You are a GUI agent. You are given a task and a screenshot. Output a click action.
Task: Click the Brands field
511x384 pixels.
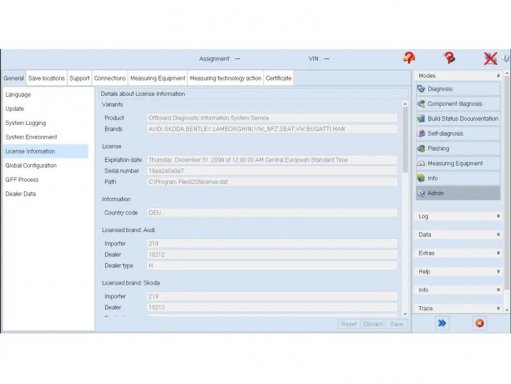coord(272,129)
